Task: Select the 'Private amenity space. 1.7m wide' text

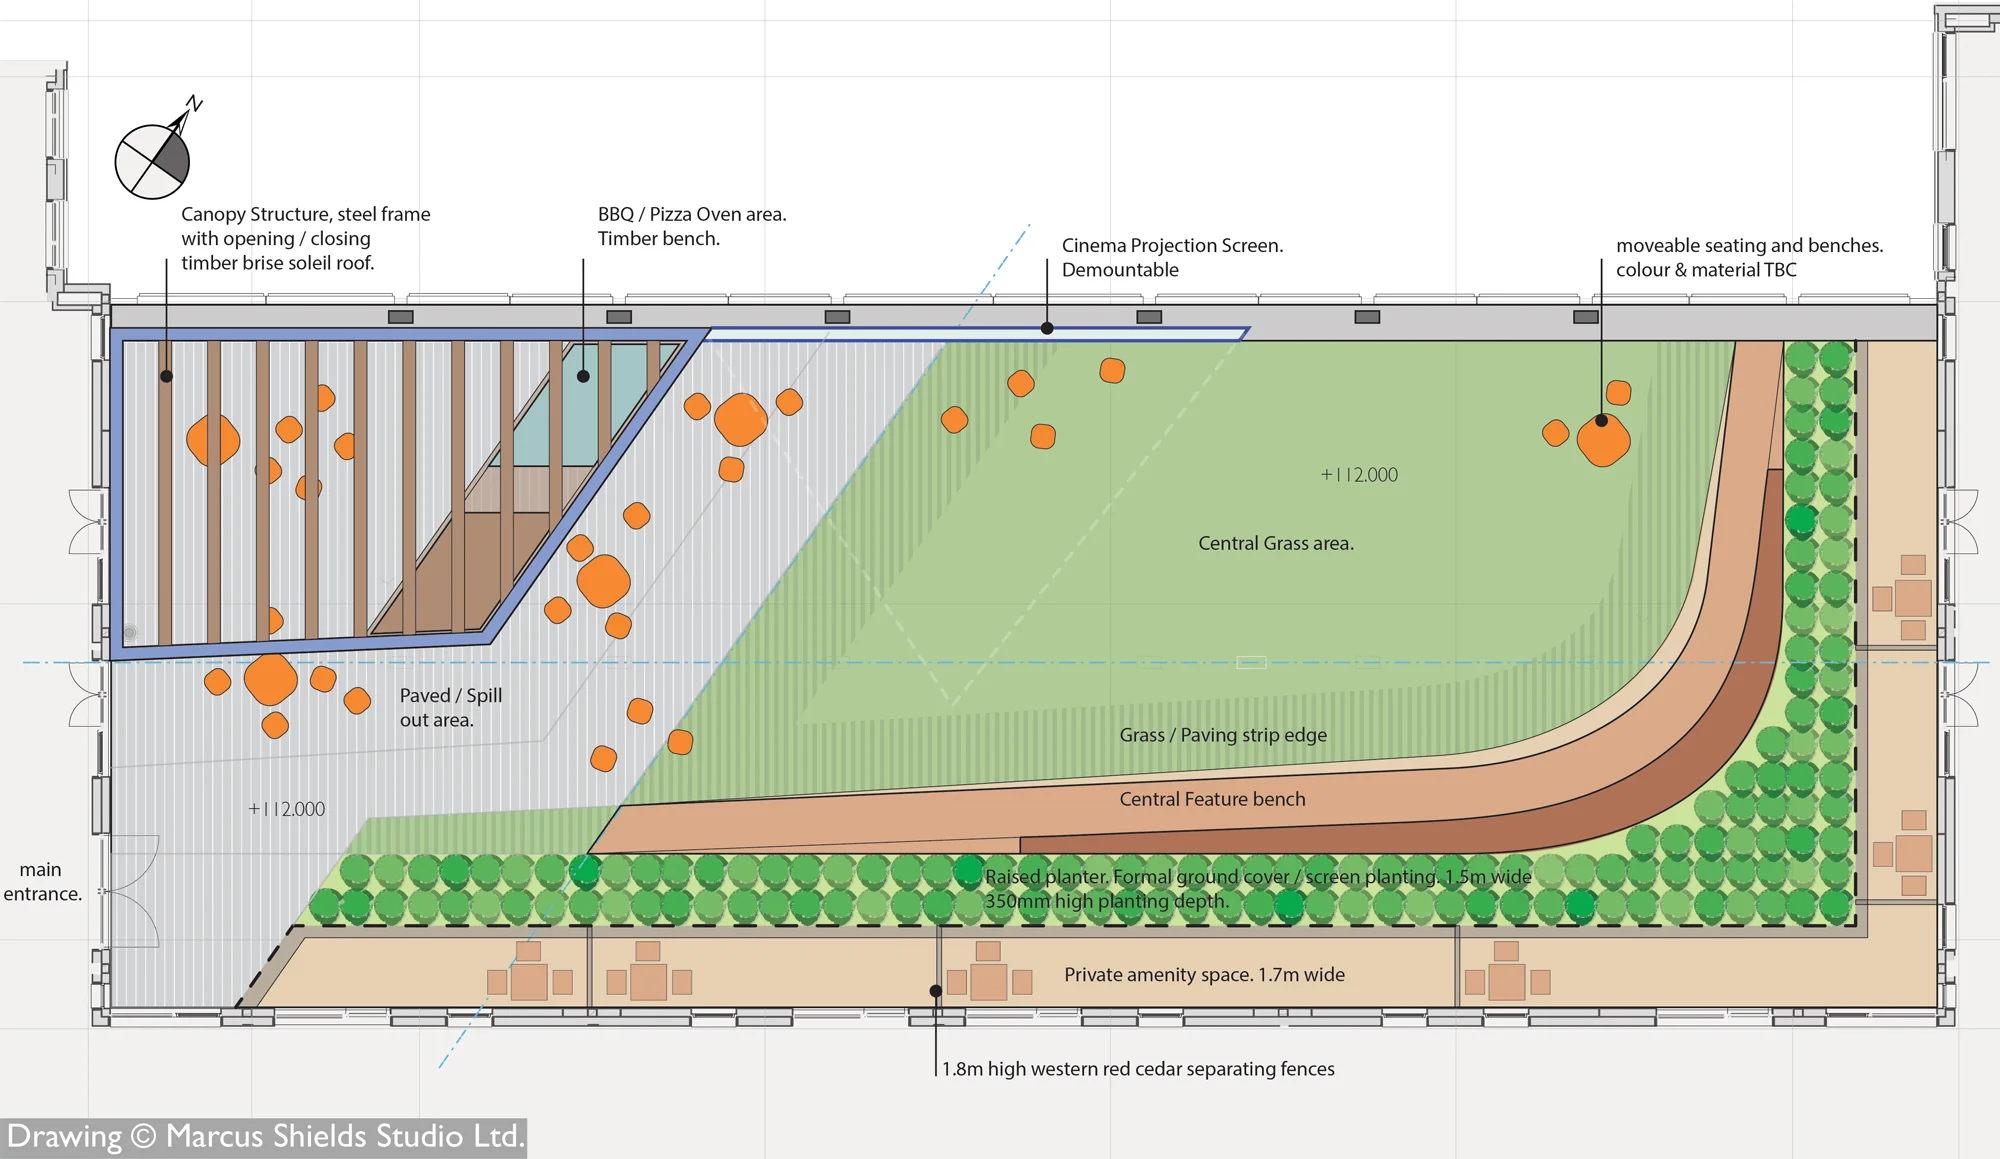Action: point(1204,974)
